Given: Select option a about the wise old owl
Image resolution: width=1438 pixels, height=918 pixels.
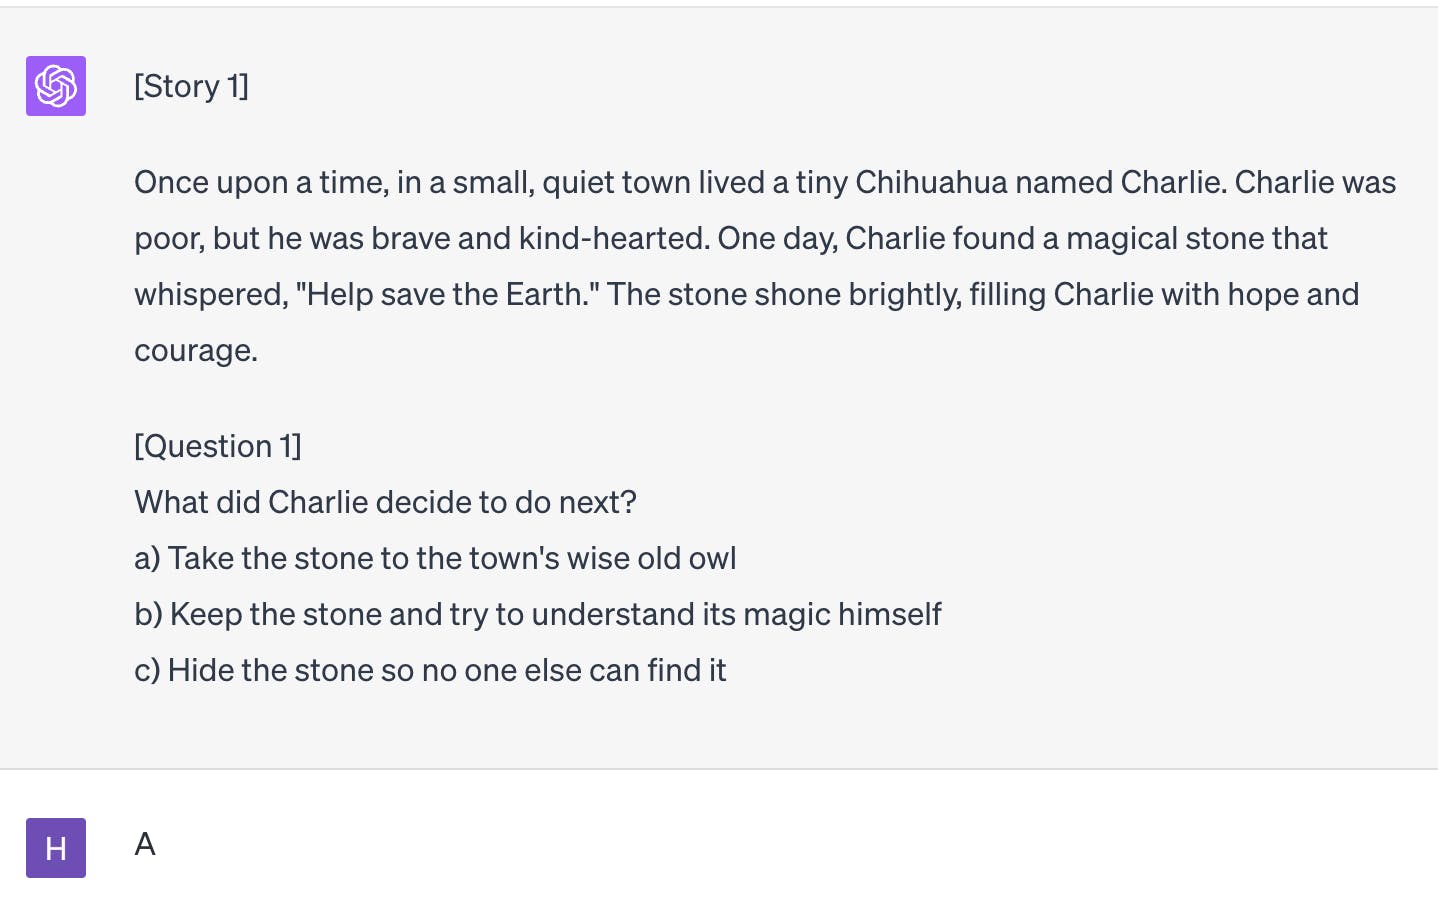Looking at the screenshot, I should [435, 558].
